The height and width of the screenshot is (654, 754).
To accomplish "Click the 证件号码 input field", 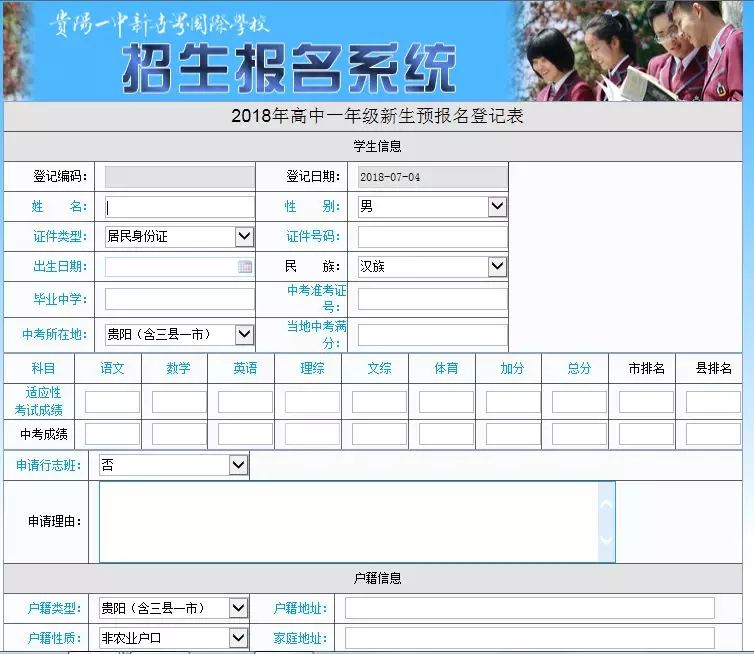I will pos(432,237).
